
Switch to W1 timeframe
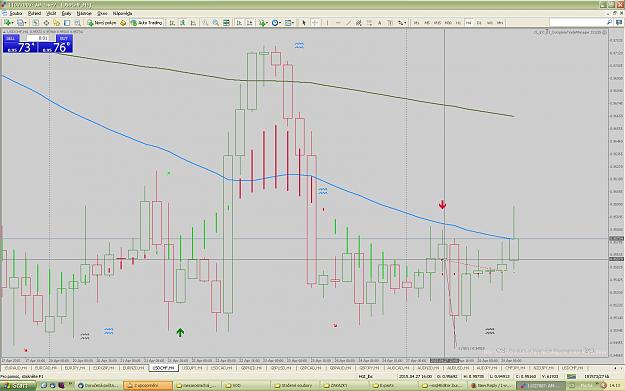click(x=490, y=23)
